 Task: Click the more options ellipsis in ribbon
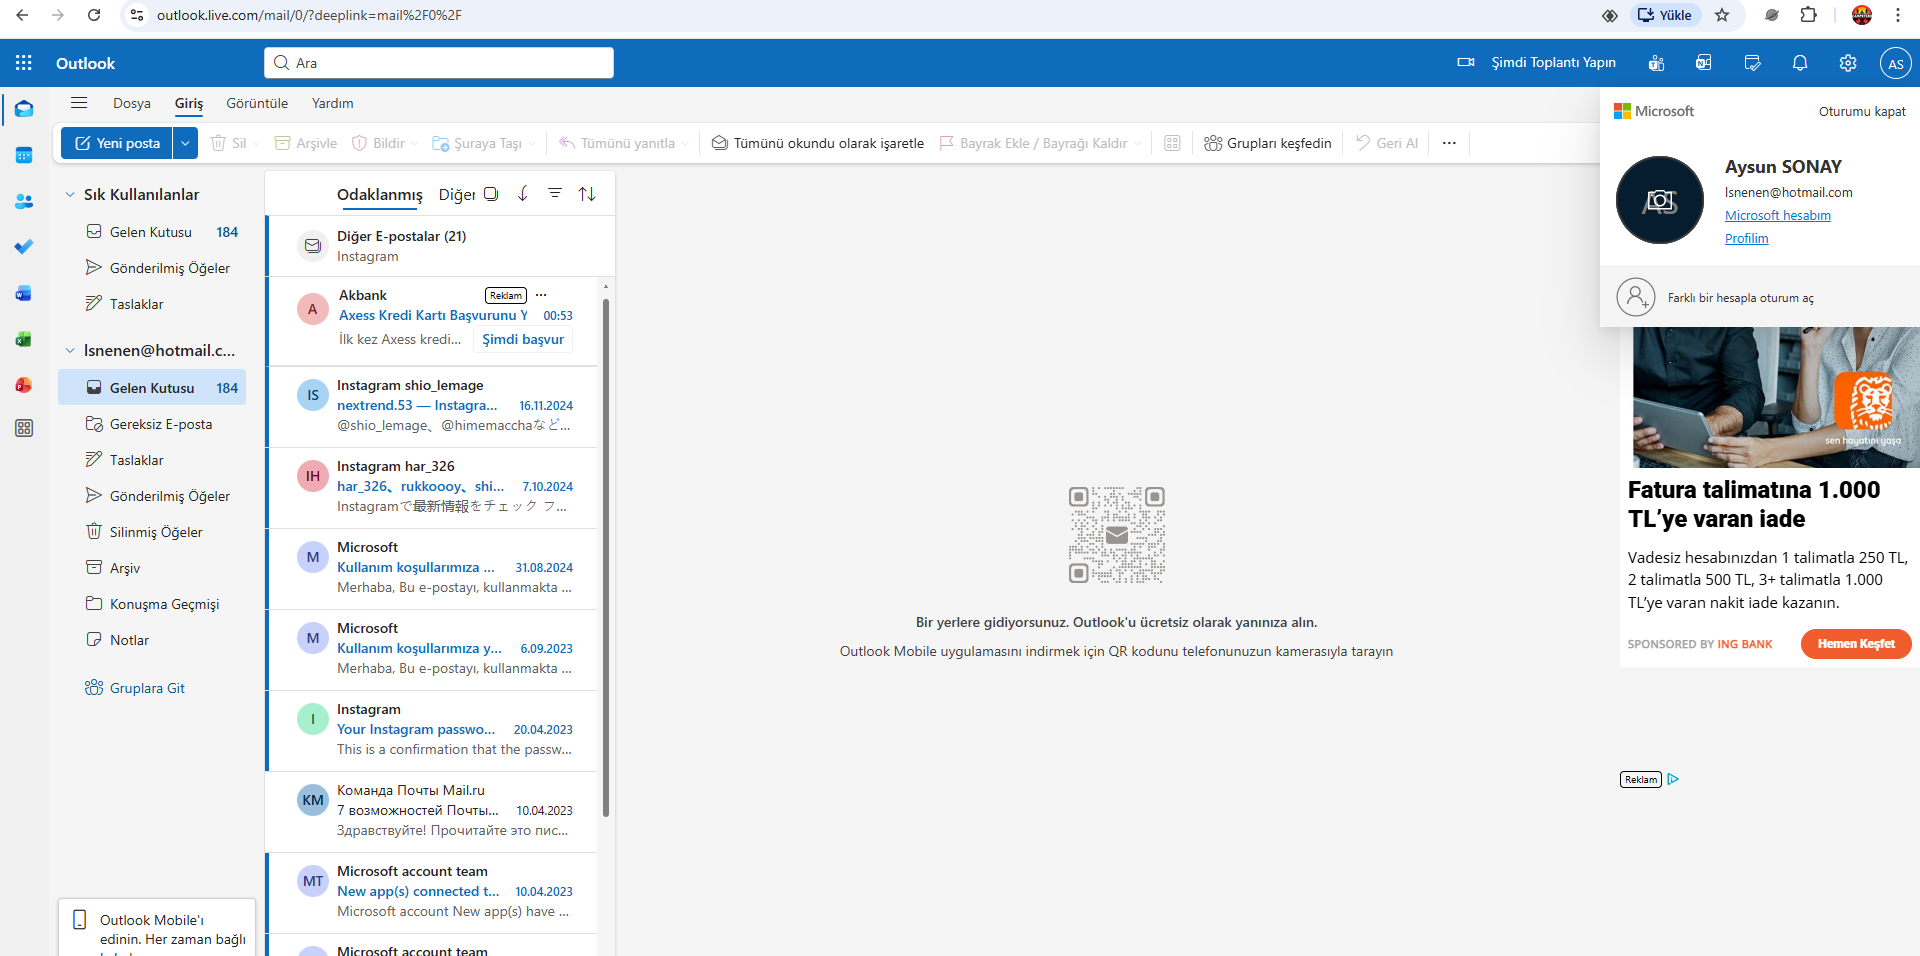[1449, 143]
